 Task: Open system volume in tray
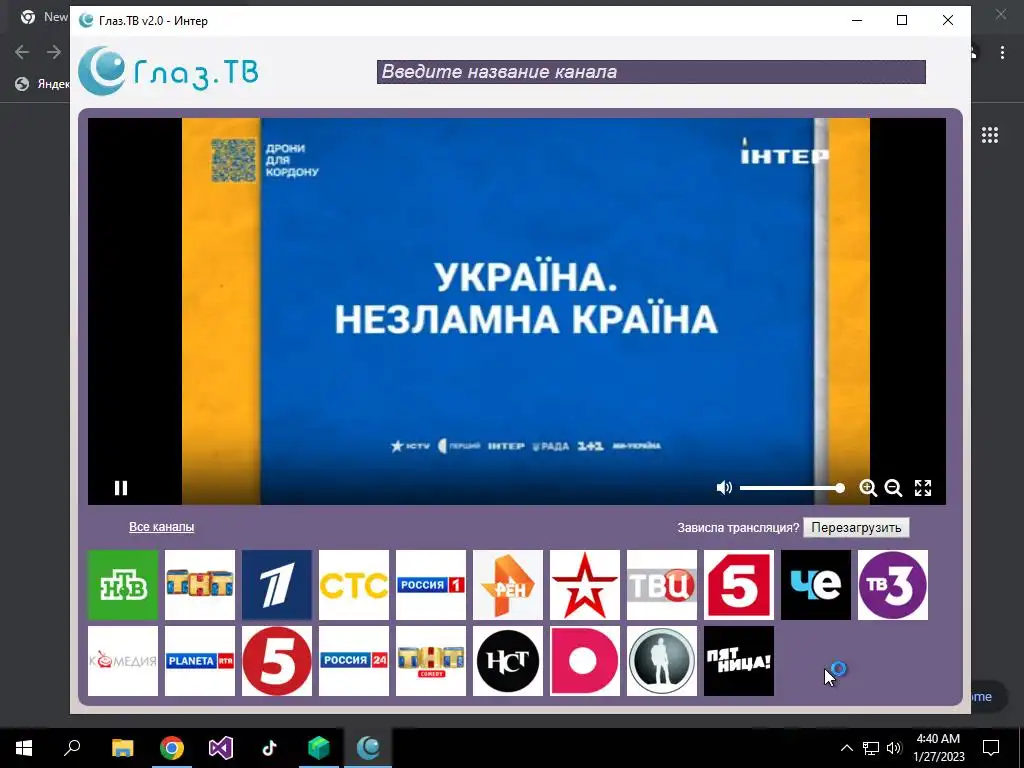pyautogui.click(x=894, y=748)
